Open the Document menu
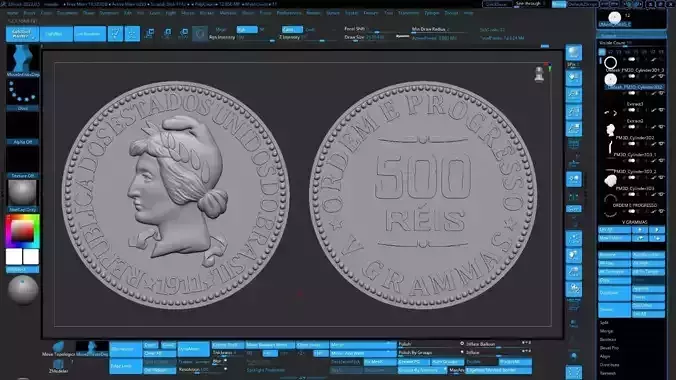Image resolution: width=676 pixels, height=380 pixels. pos(67,13)
